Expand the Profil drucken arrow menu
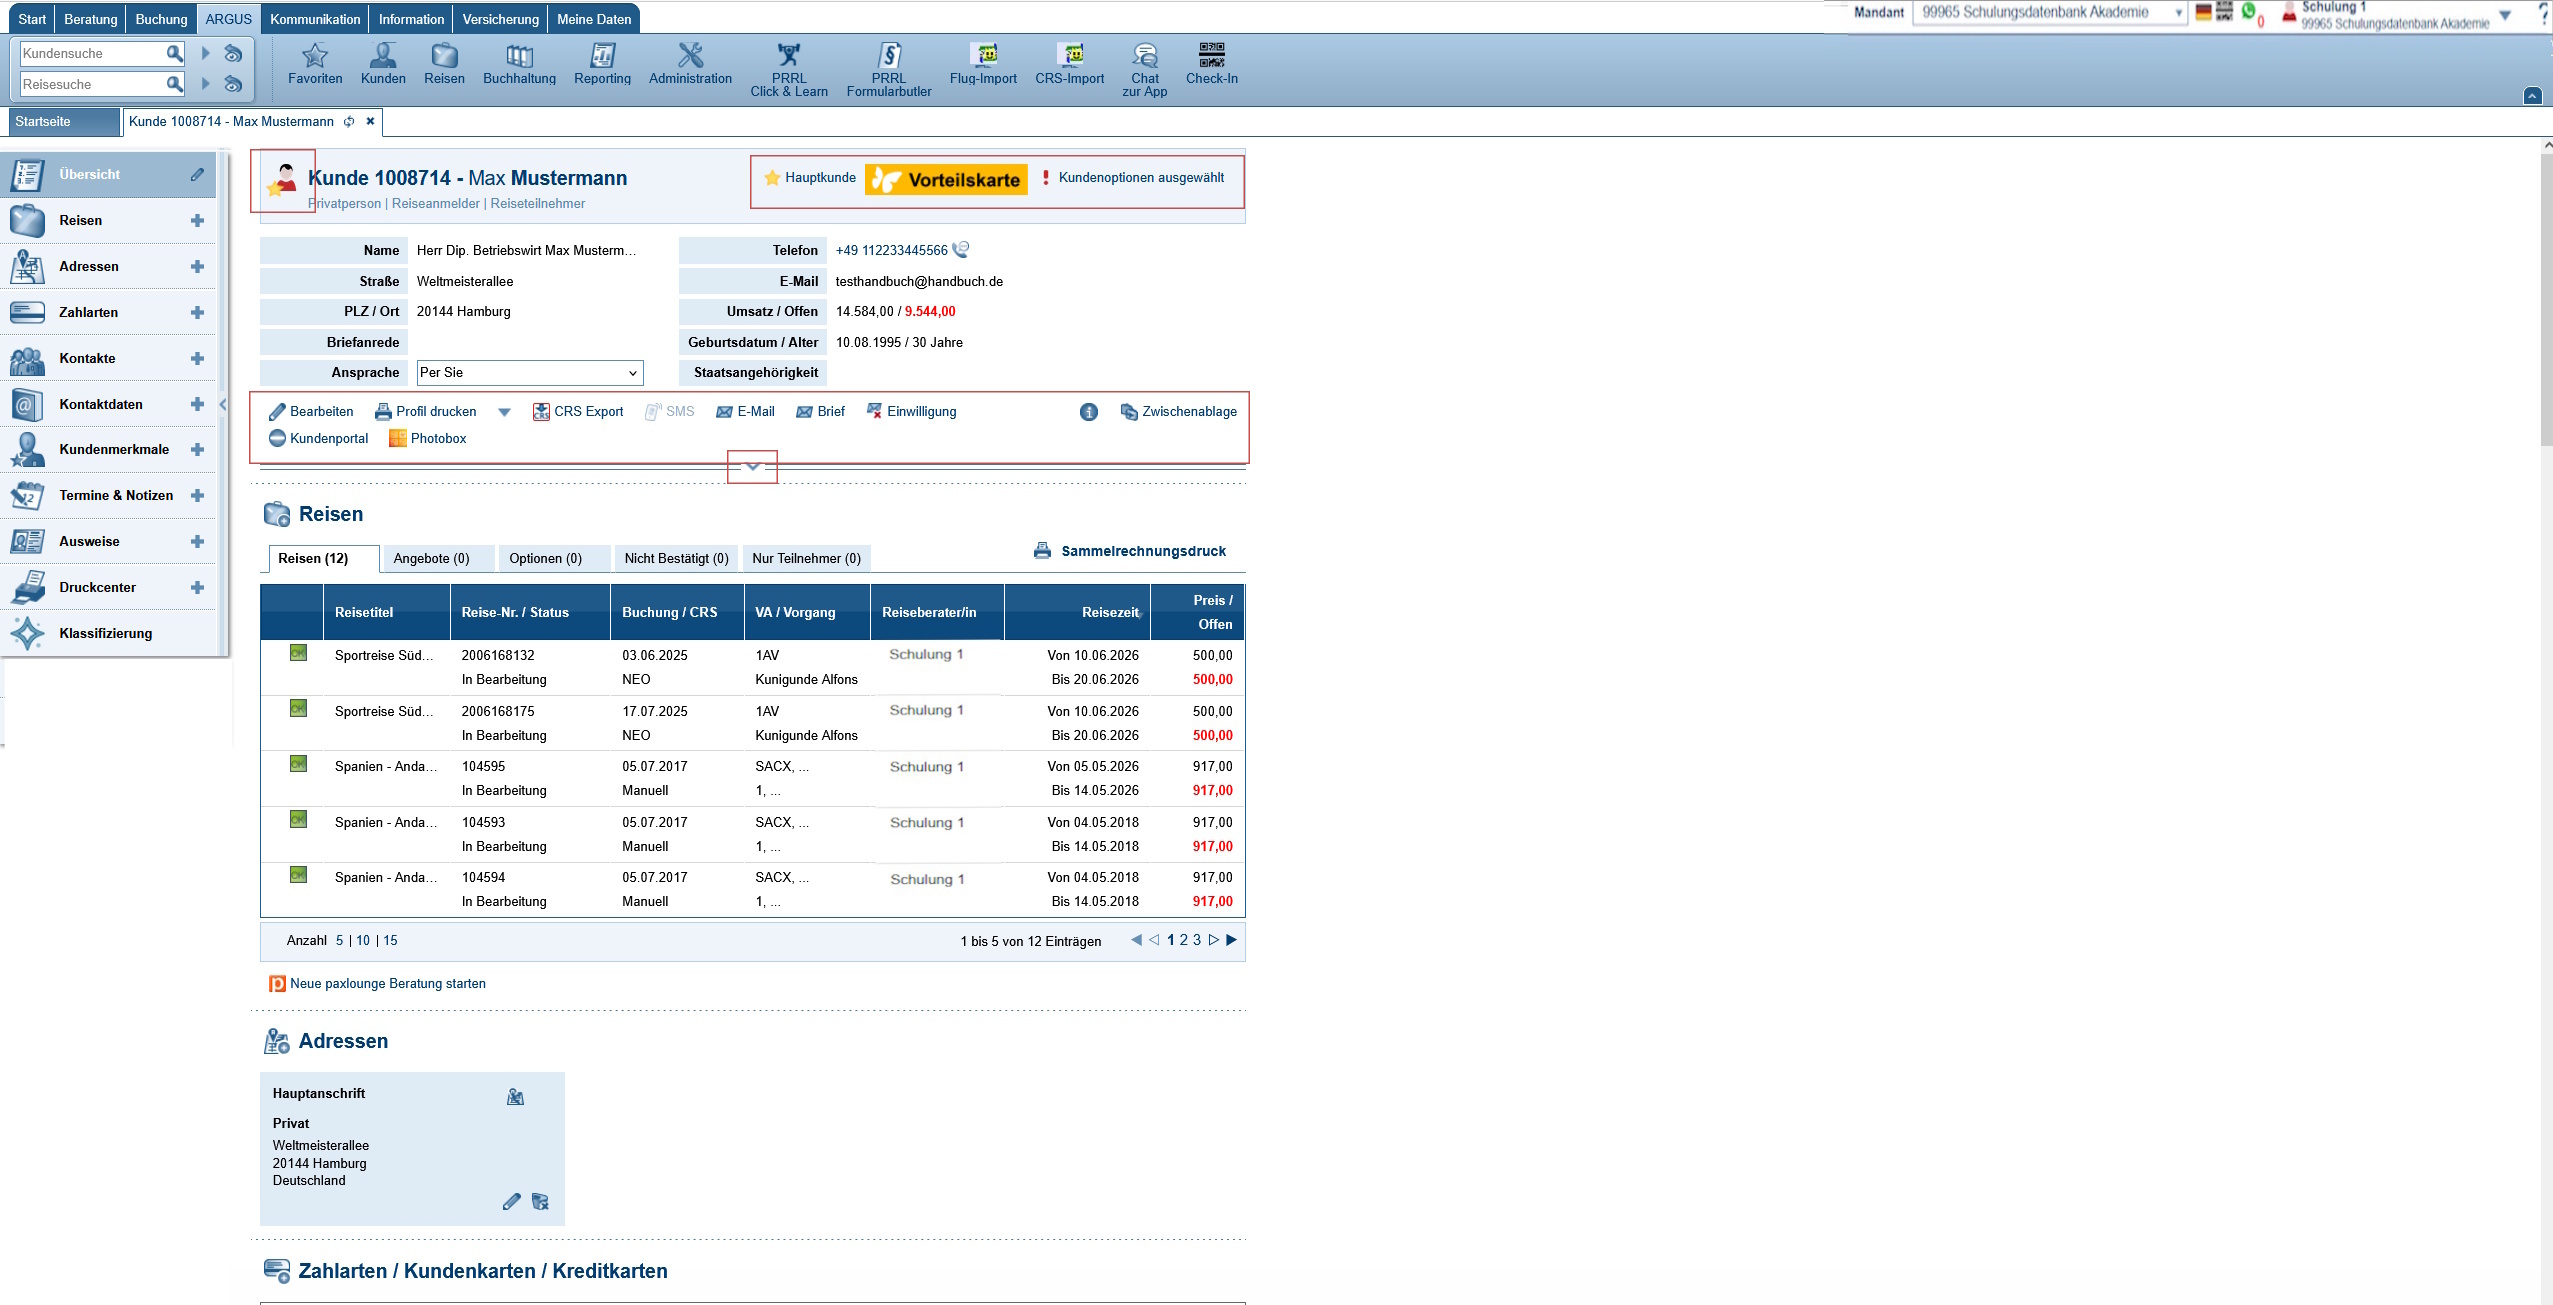 pyautogui.click(x=504, y=412)
